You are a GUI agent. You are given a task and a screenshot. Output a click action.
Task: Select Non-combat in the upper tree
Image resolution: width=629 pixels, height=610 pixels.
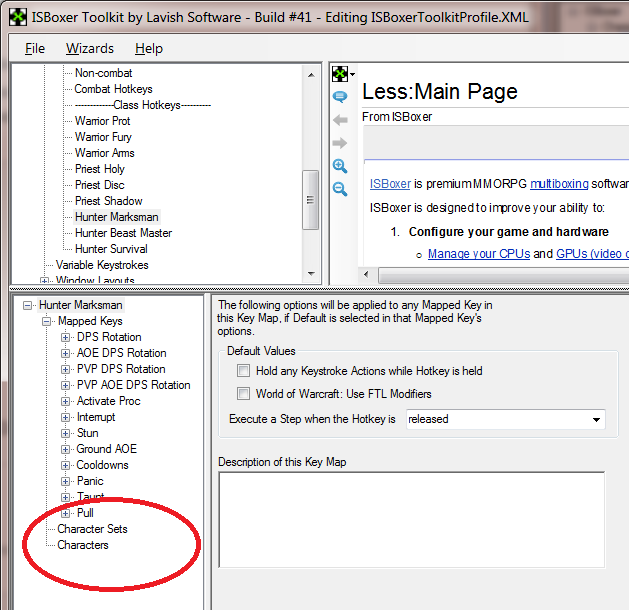point(103,73)
